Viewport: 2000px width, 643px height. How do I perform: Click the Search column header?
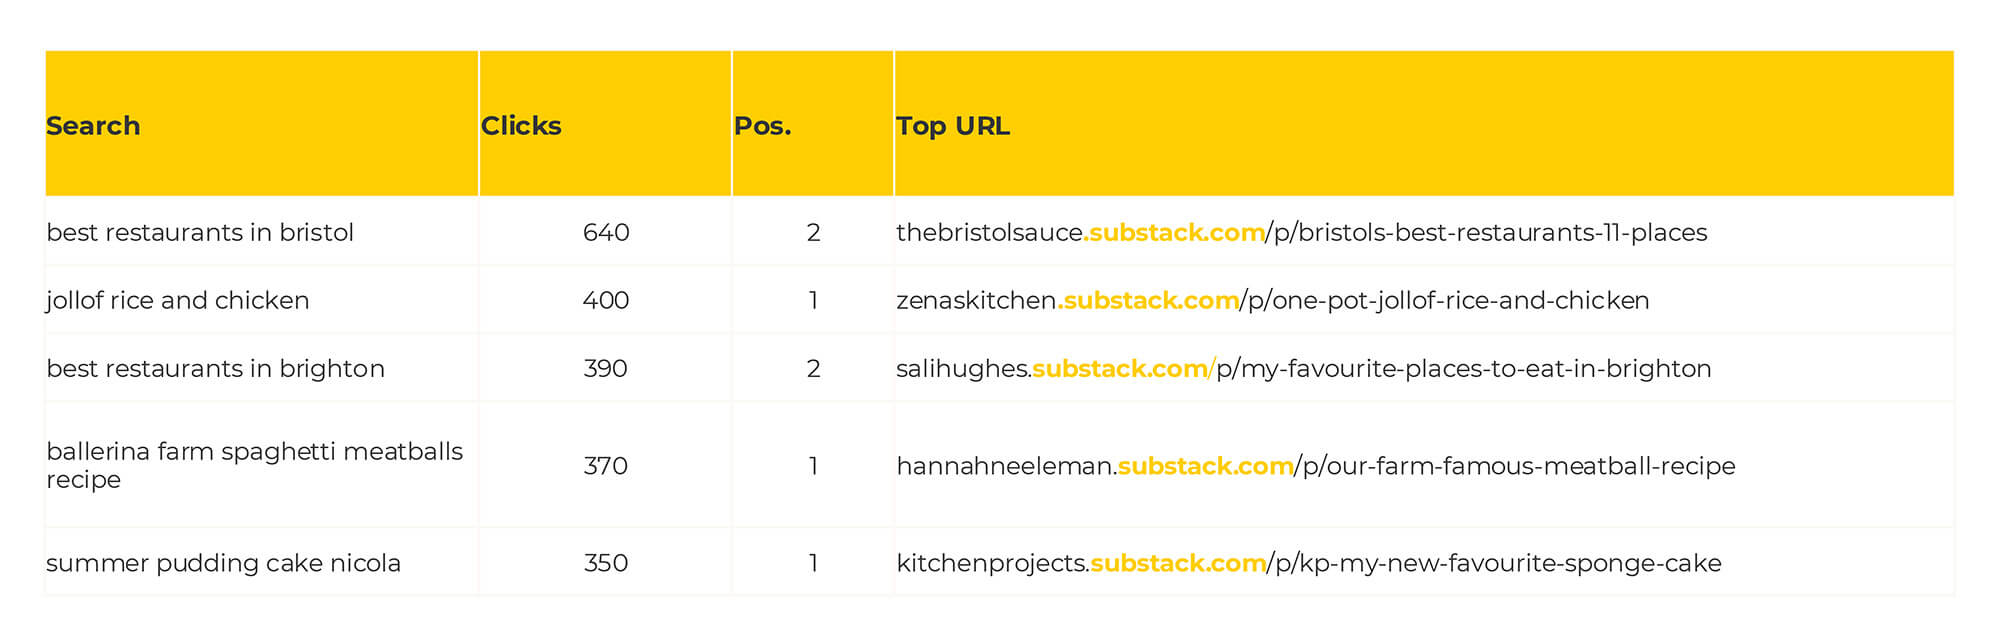pos(93,126)
